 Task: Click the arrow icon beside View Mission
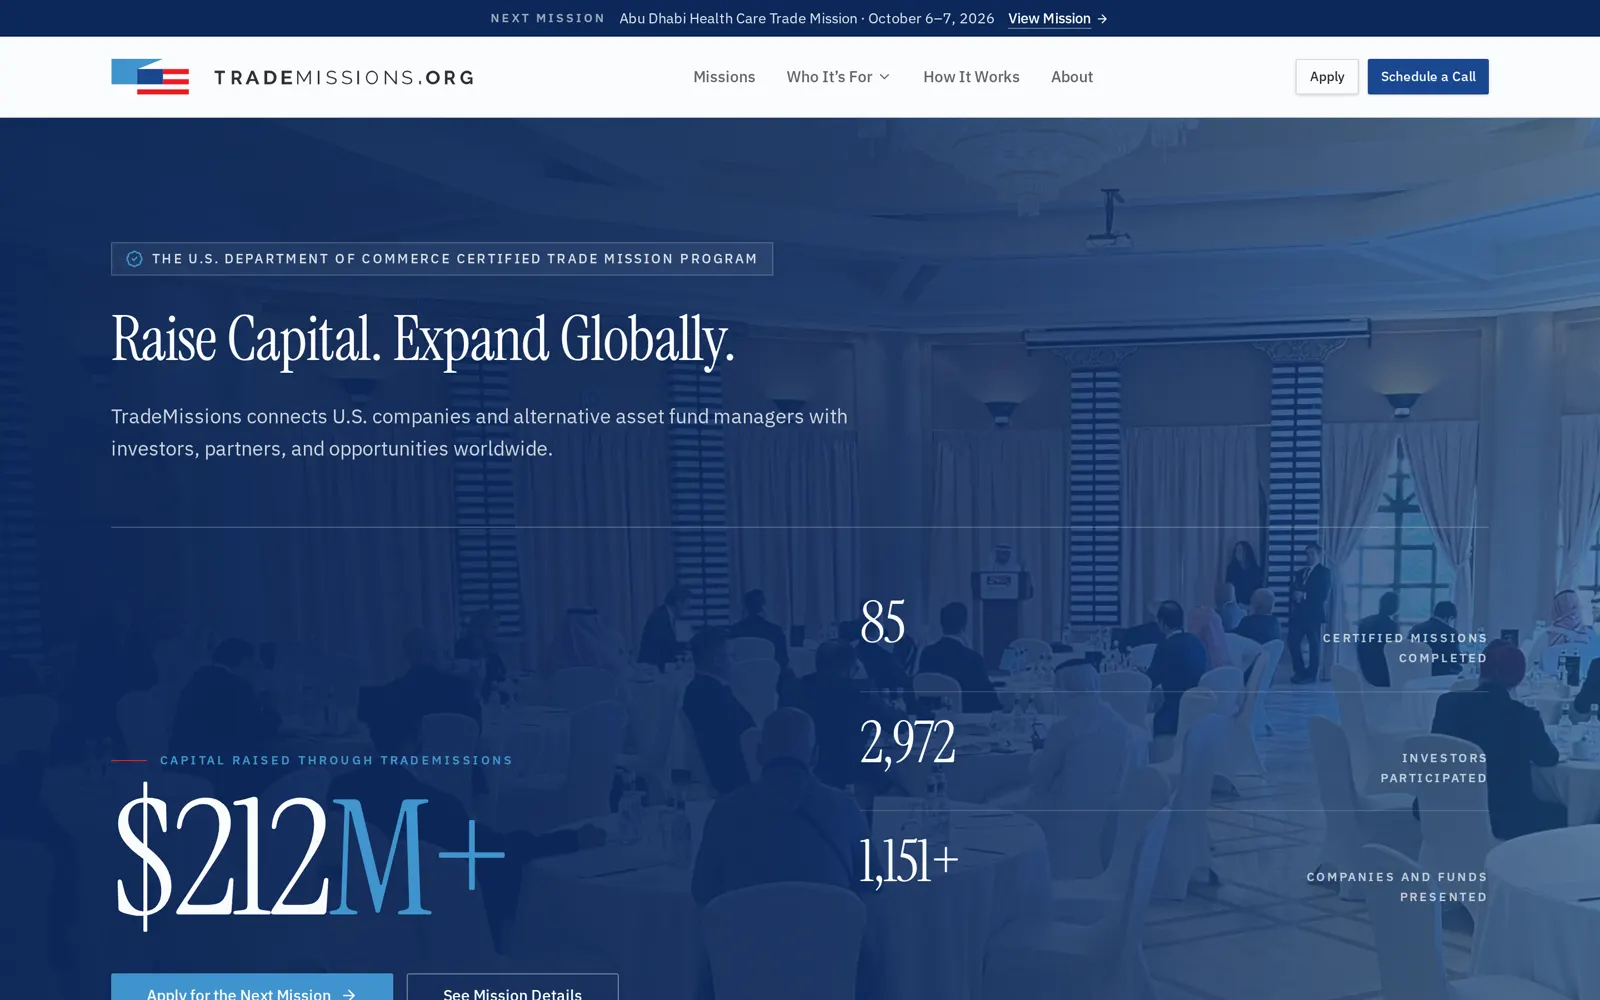[x=1102, y=19]
